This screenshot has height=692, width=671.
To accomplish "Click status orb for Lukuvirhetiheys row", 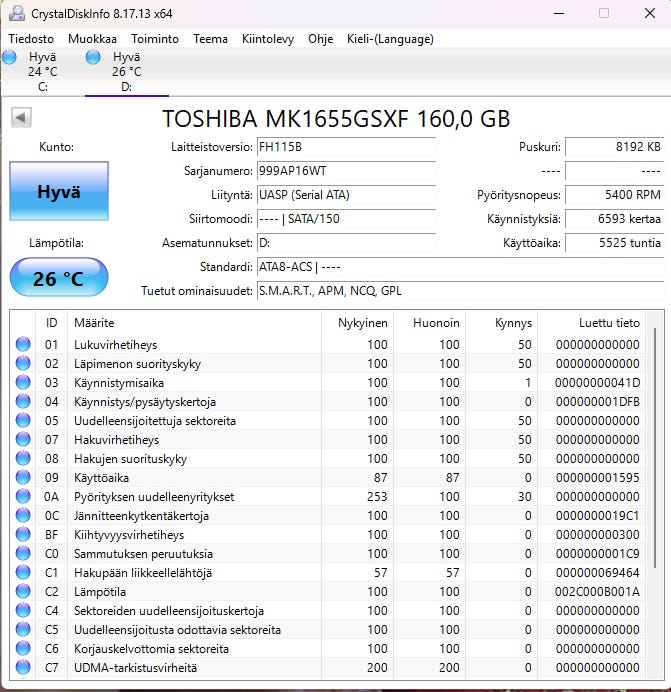I will (23, 345).
